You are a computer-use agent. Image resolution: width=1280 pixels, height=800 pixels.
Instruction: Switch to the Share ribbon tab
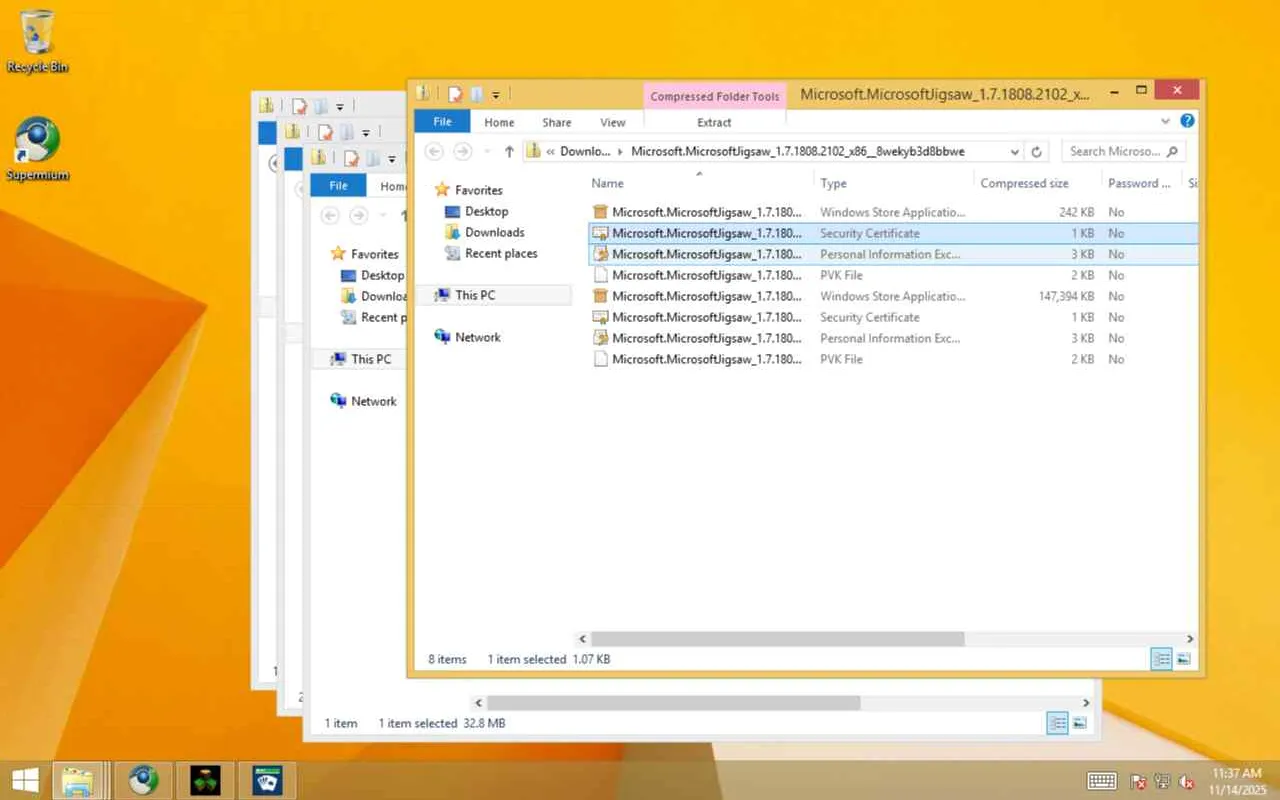pos(557,122)
